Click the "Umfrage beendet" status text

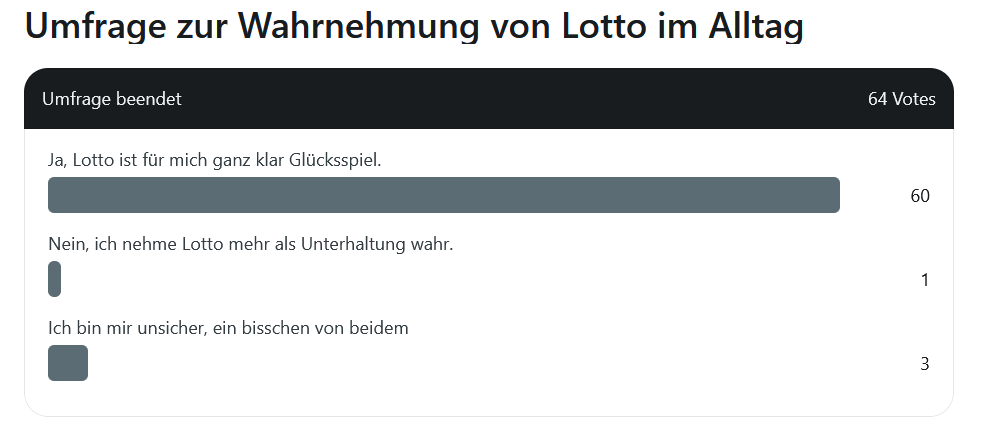(x=112, y=99)
